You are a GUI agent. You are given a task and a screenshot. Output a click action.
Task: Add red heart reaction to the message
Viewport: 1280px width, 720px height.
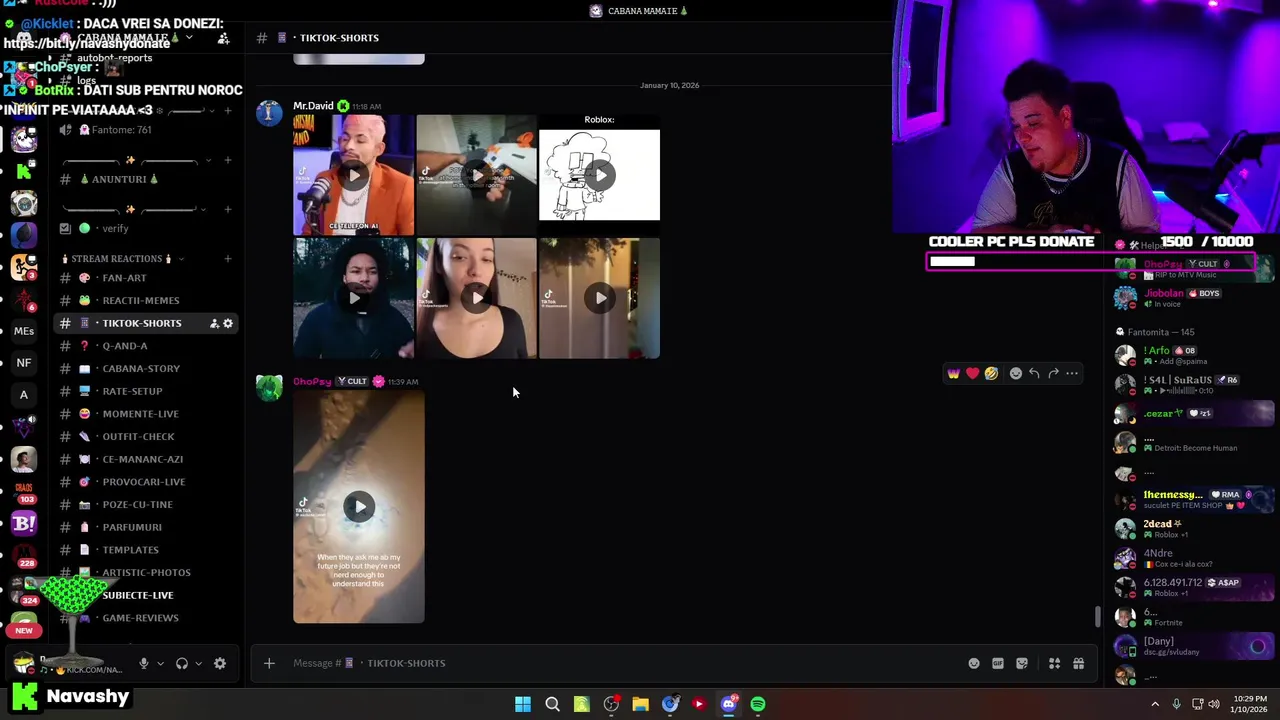click(x=973, y=373)
